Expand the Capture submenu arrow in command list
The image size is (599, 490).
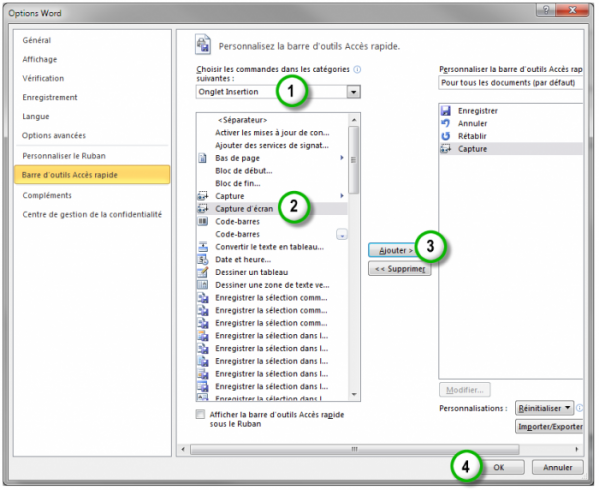tap(342, 196)
